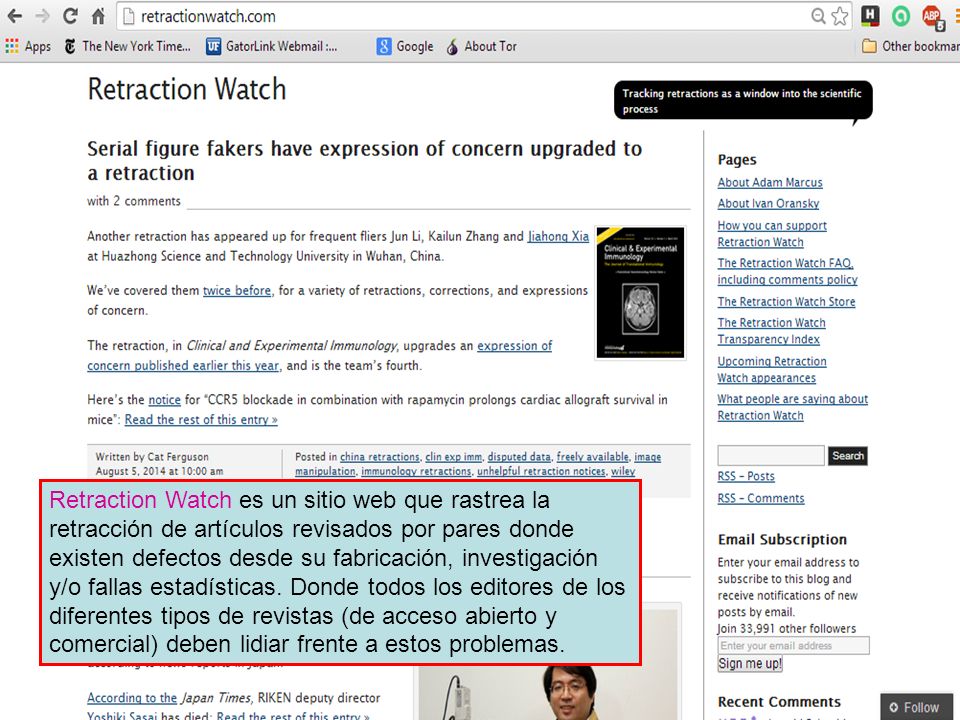Screen dimensions: 960x720
Task: Open the green circular extension icon
Action: pyautogui.click(x=901, y=16)
